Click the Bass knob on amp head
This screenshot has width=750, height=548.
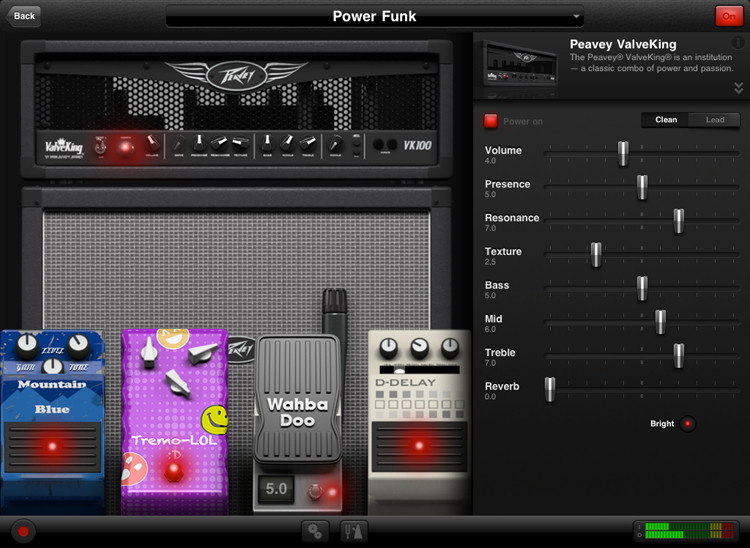(267, 142)
